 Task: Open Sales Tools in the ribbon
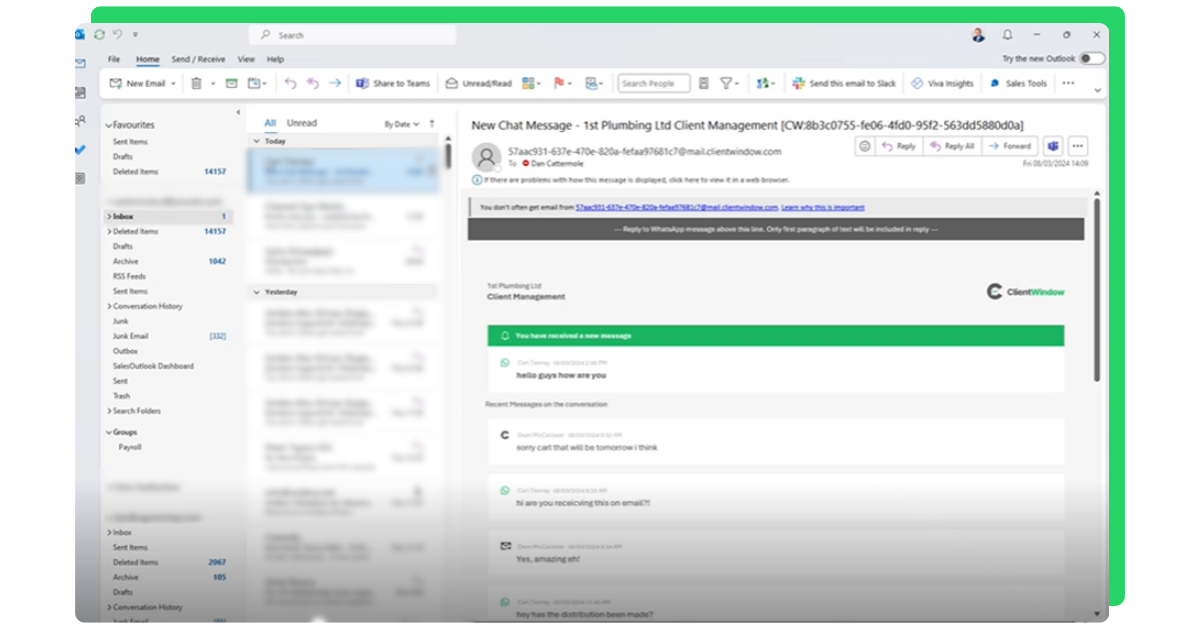coord(1018,84)
